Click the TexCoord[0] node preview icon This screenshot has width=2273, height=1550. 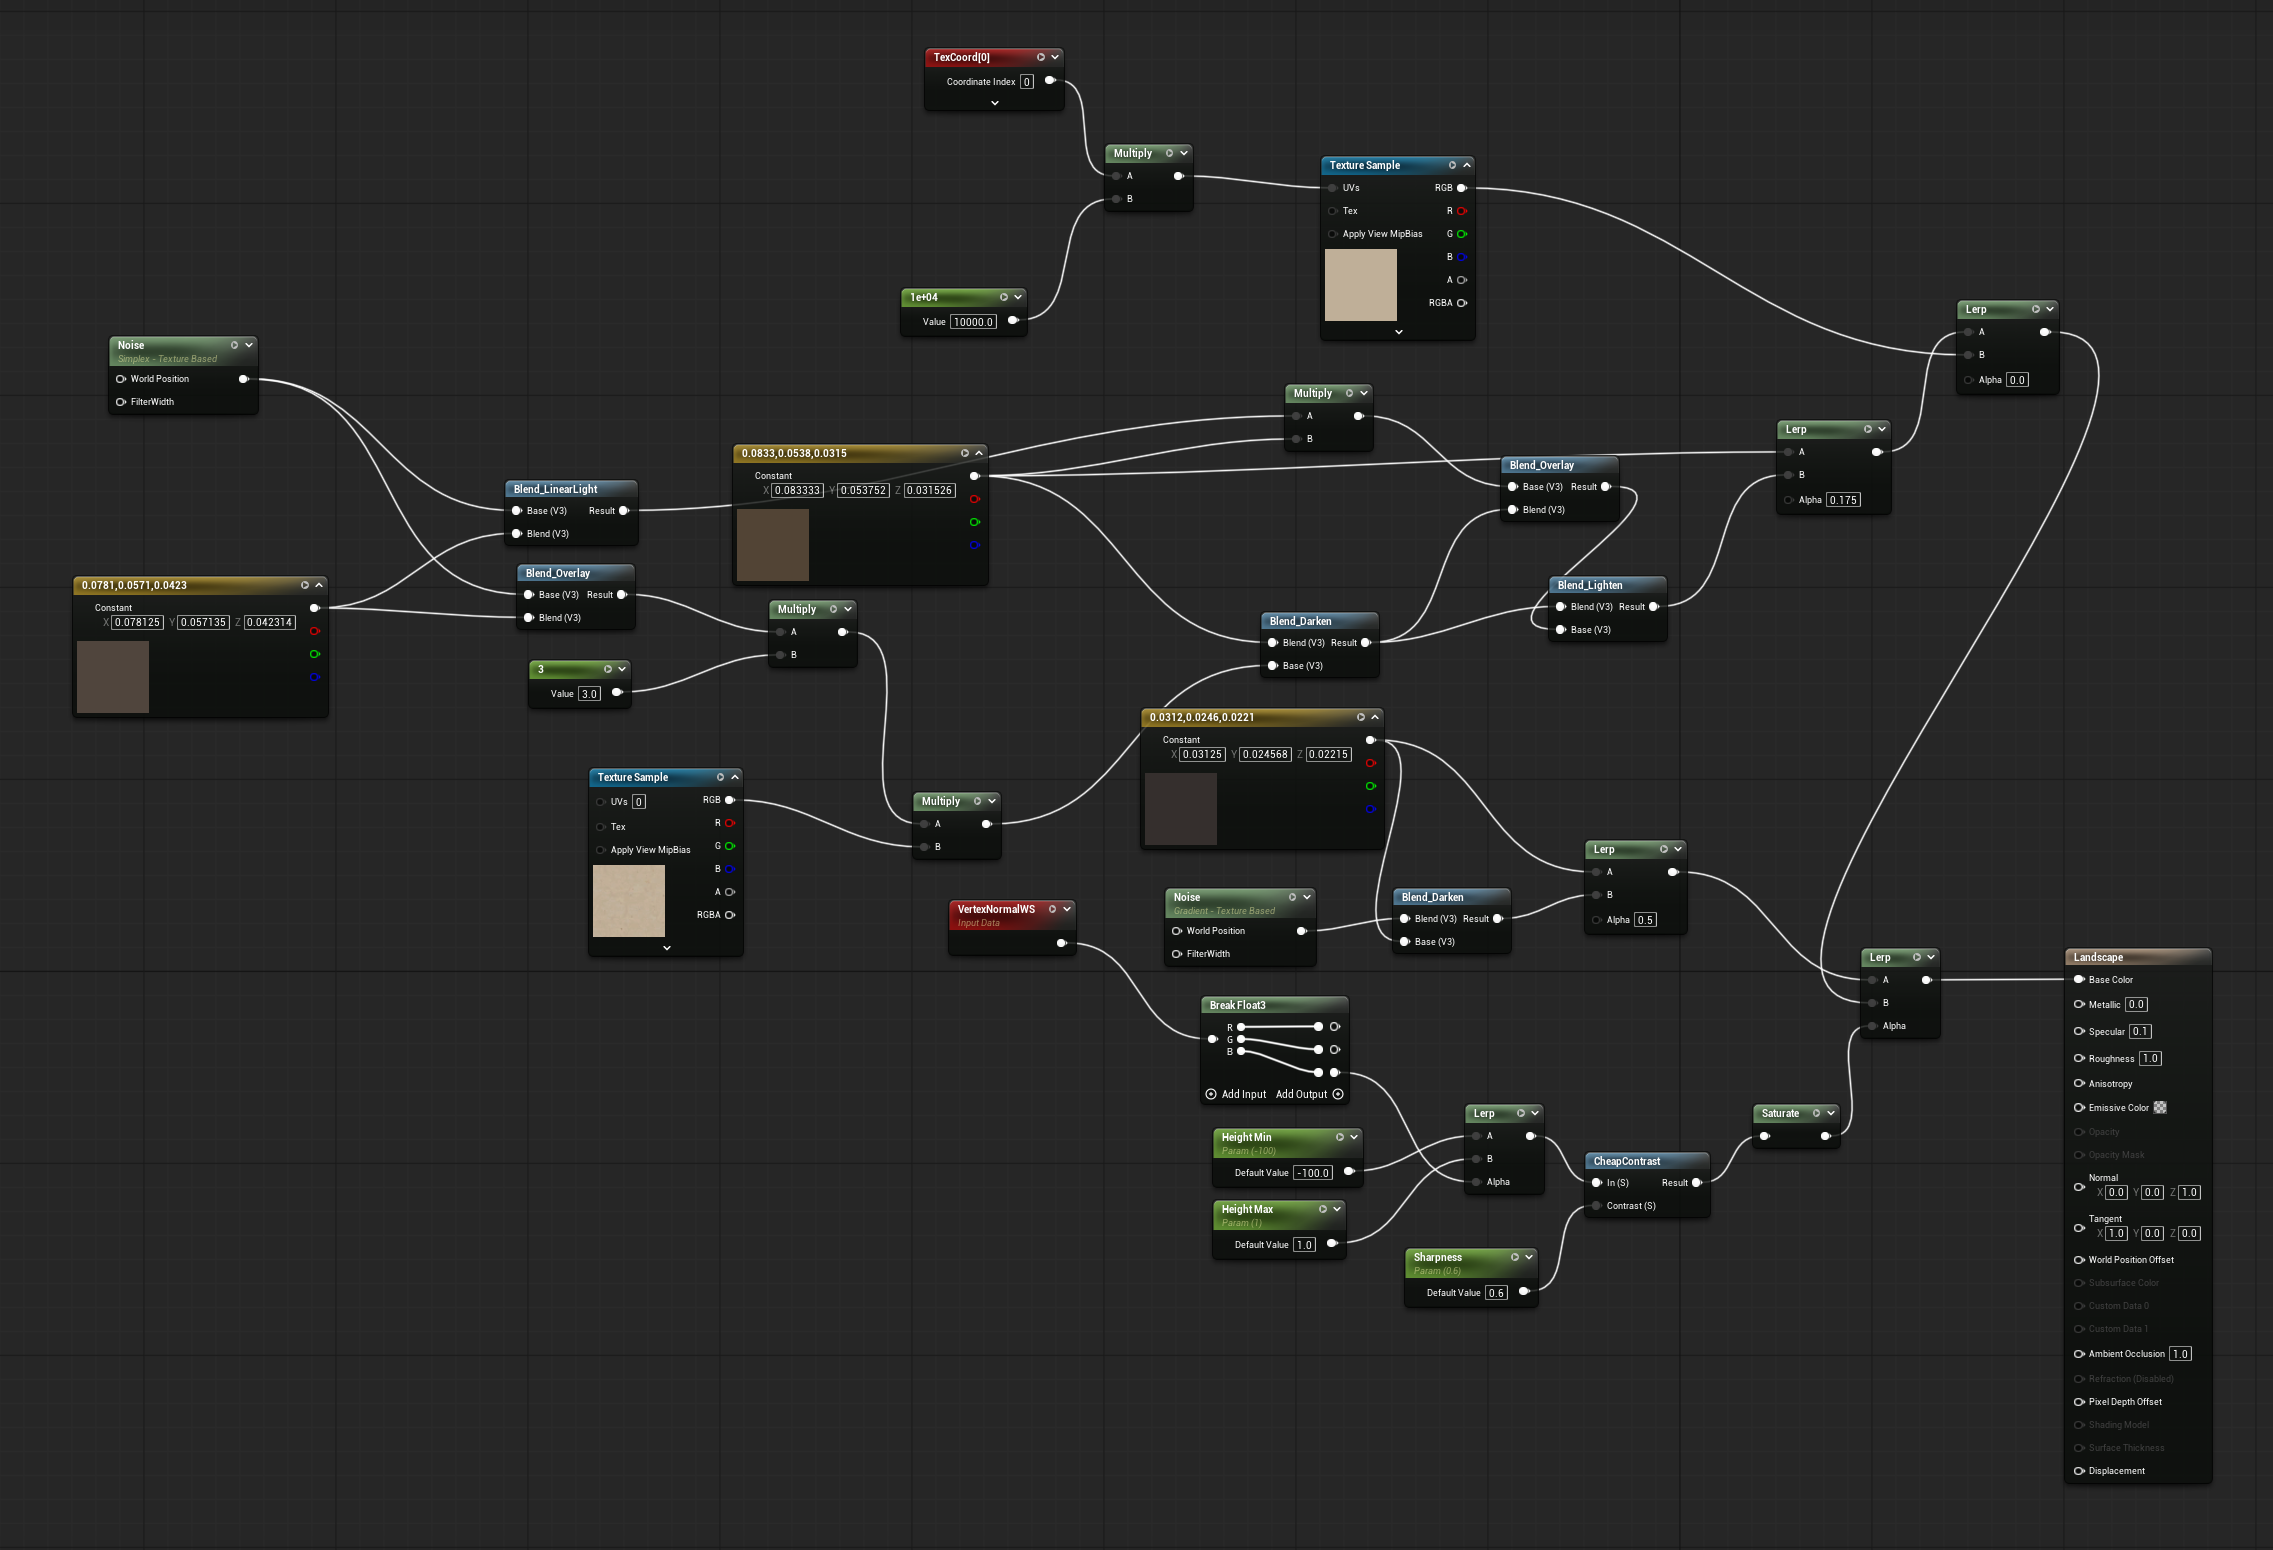(x=1041, y=57)
